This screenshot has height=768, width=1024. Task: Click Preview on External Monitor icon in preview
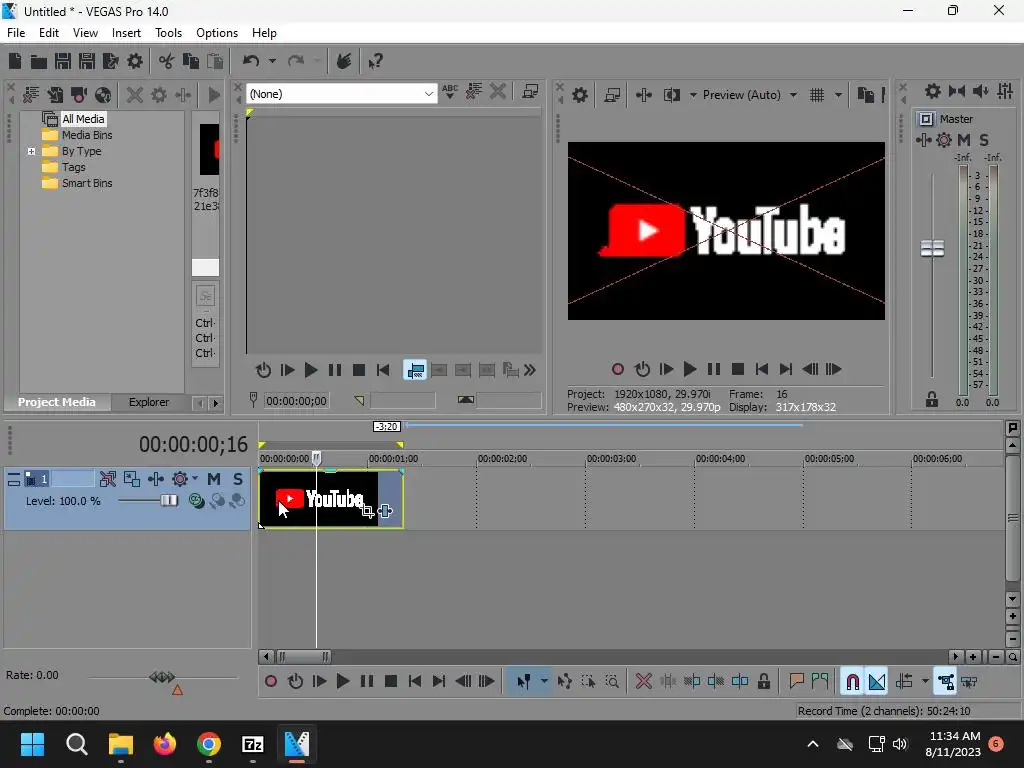[612, 95]
